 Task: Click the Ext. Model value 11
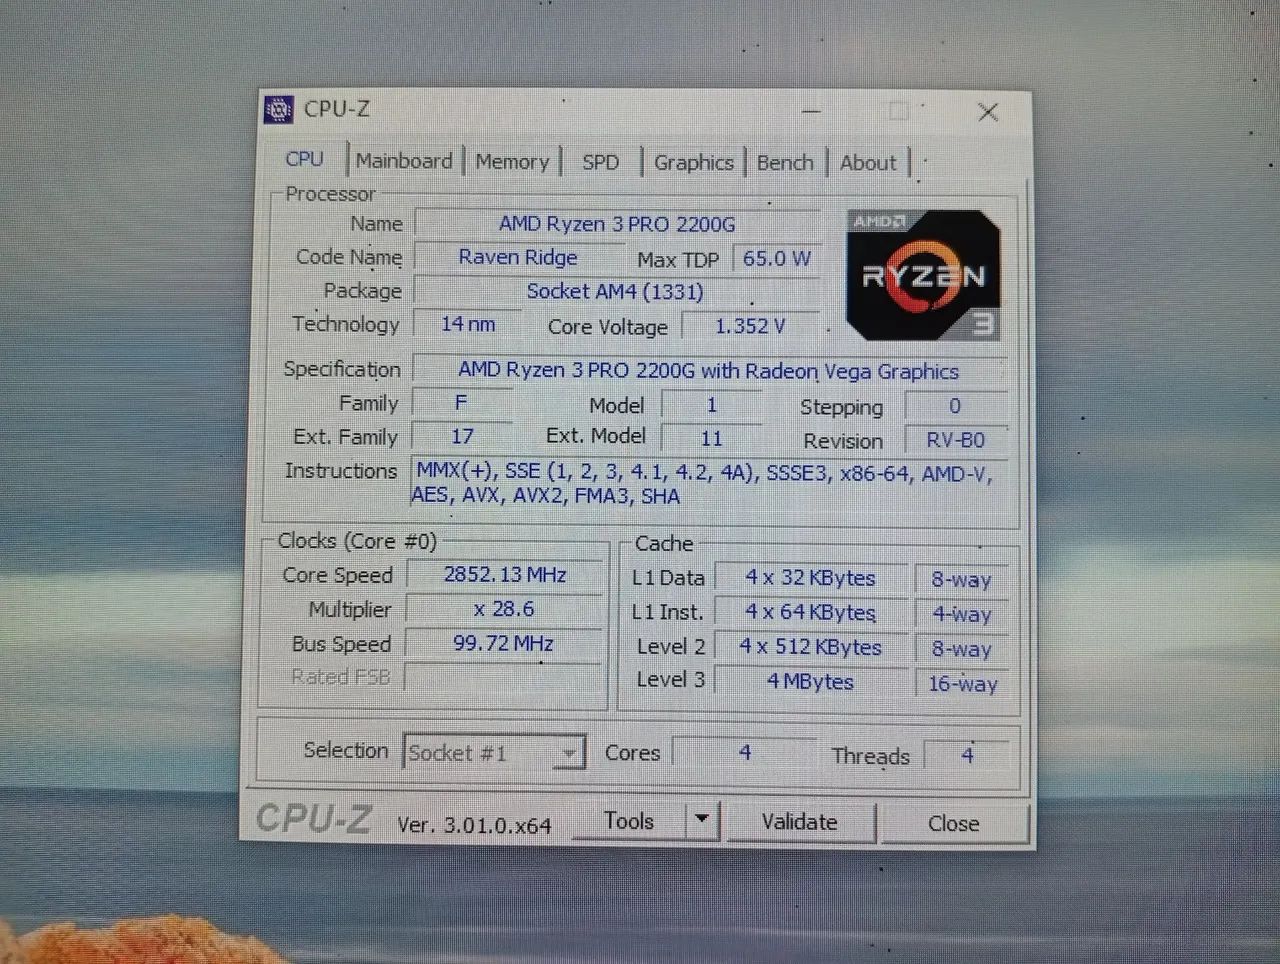tap(711, 438)
